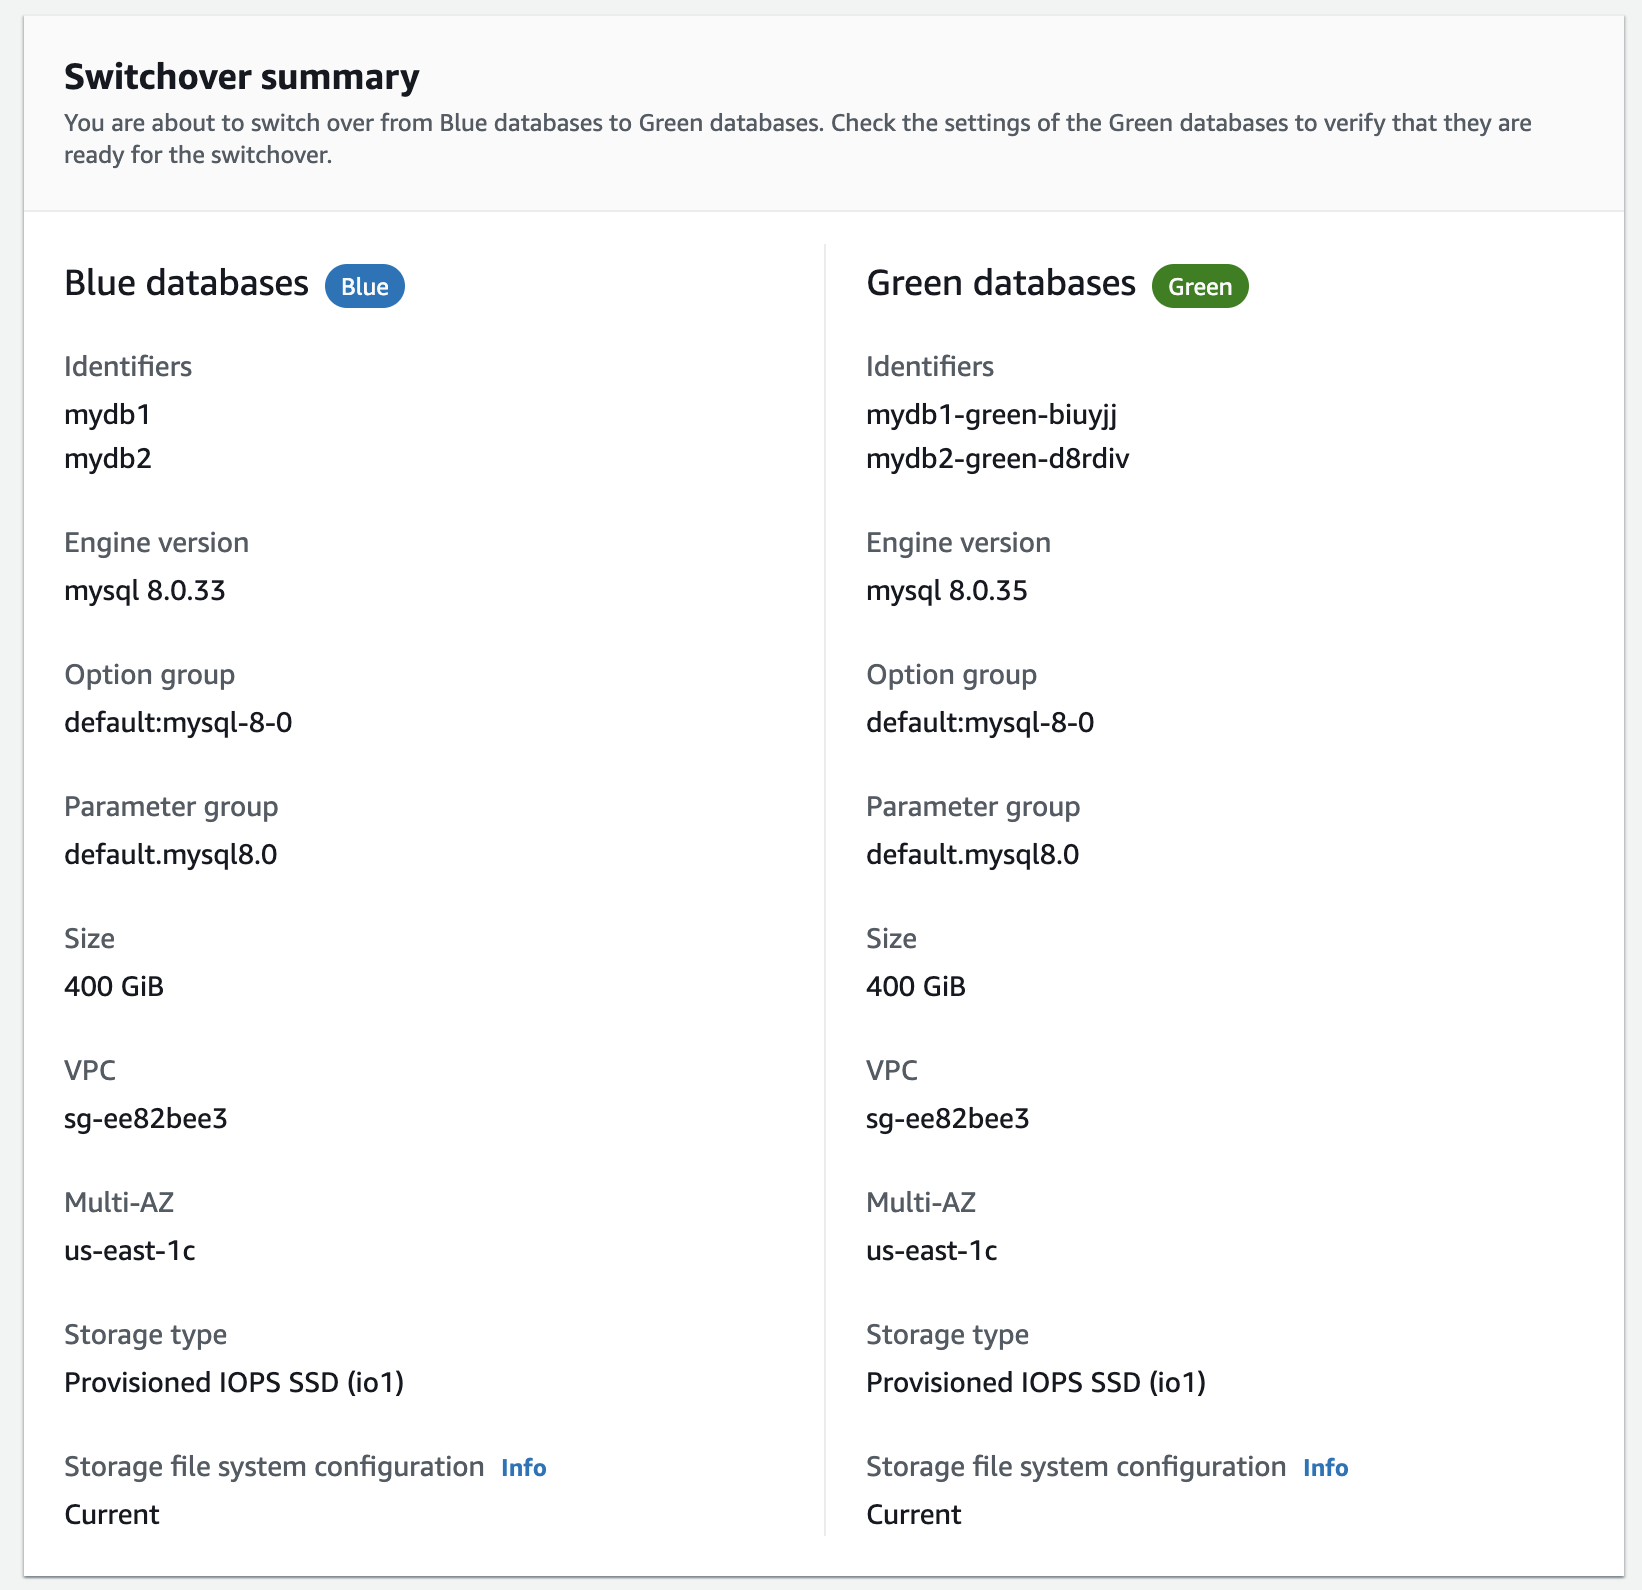Click the Green badge next to Green databases

[x=1199, y=286]
